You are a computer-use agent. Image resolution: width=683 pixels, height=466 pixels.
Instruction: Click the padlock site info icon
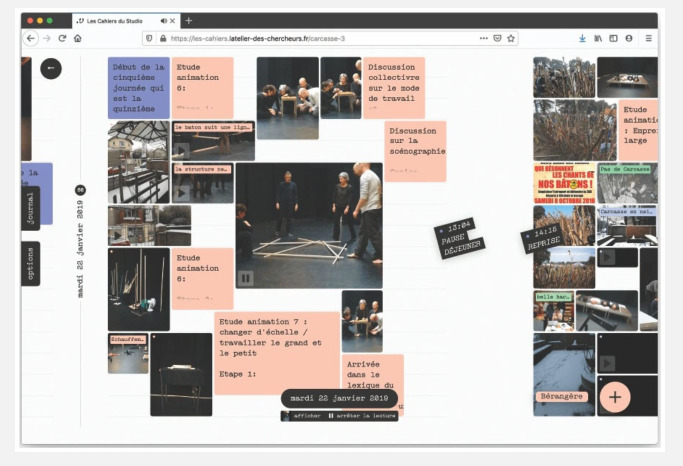[x=163, y=38]
